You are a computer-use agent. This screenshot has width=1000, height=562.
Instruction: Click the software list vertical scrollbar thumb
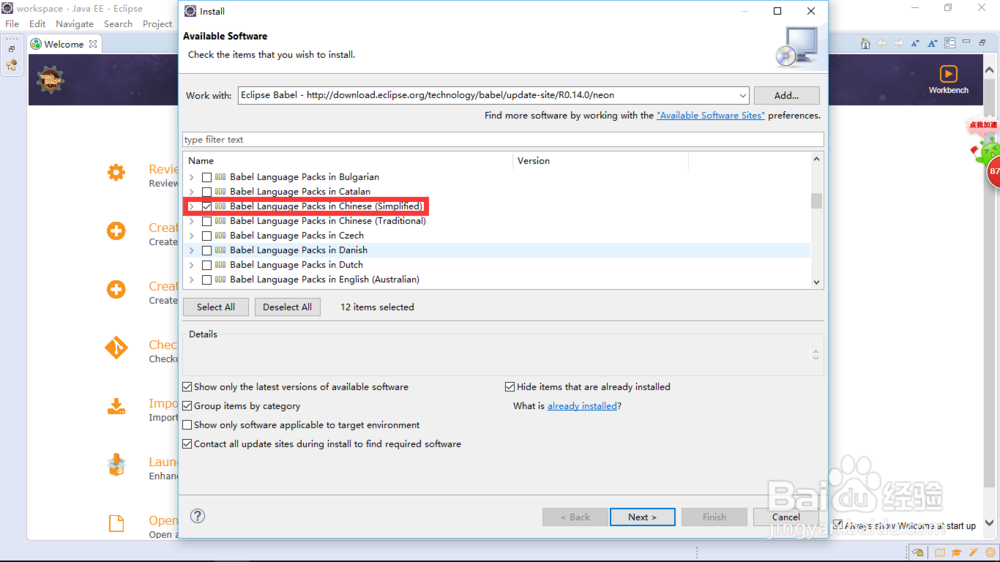pyautogui.click(x=816, y=201)
